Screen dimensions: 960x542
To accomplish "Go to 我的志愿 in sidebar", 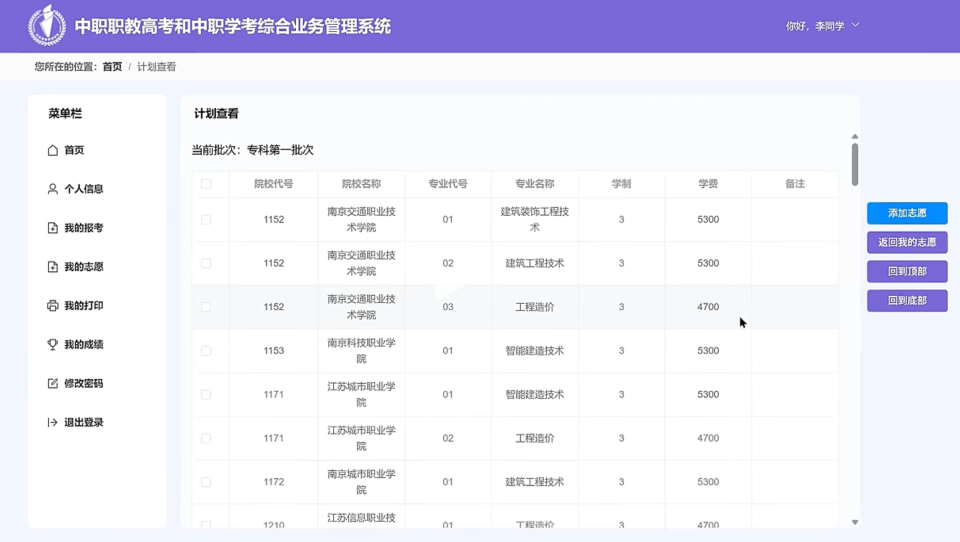I will click(x=84, y=266).
